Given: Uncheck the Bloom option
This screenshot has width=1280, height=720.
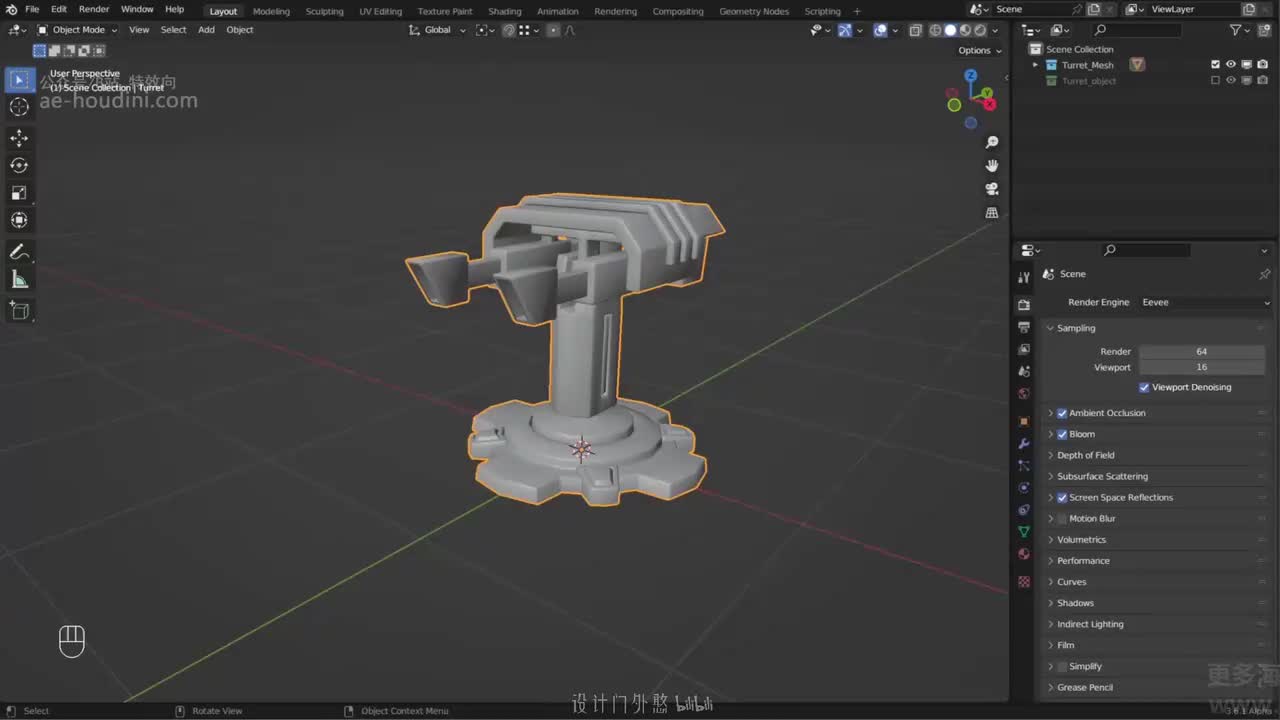Looking at the screenshot, I should coord(1062,434).
